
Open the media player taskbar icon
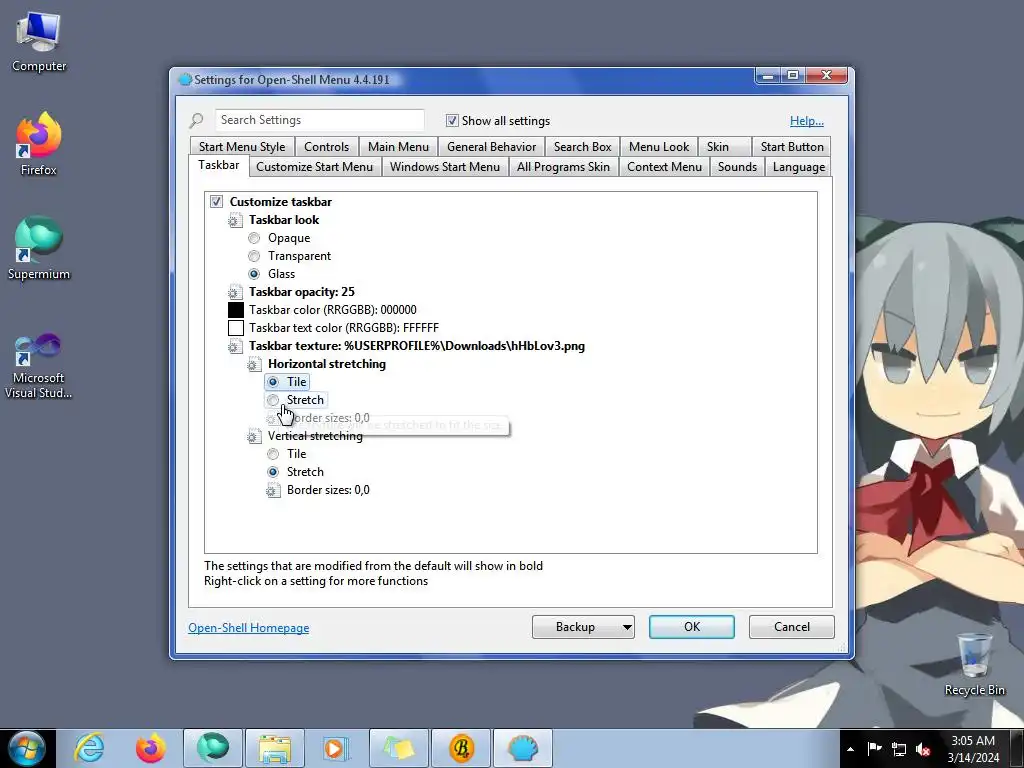tap(337, 748)
